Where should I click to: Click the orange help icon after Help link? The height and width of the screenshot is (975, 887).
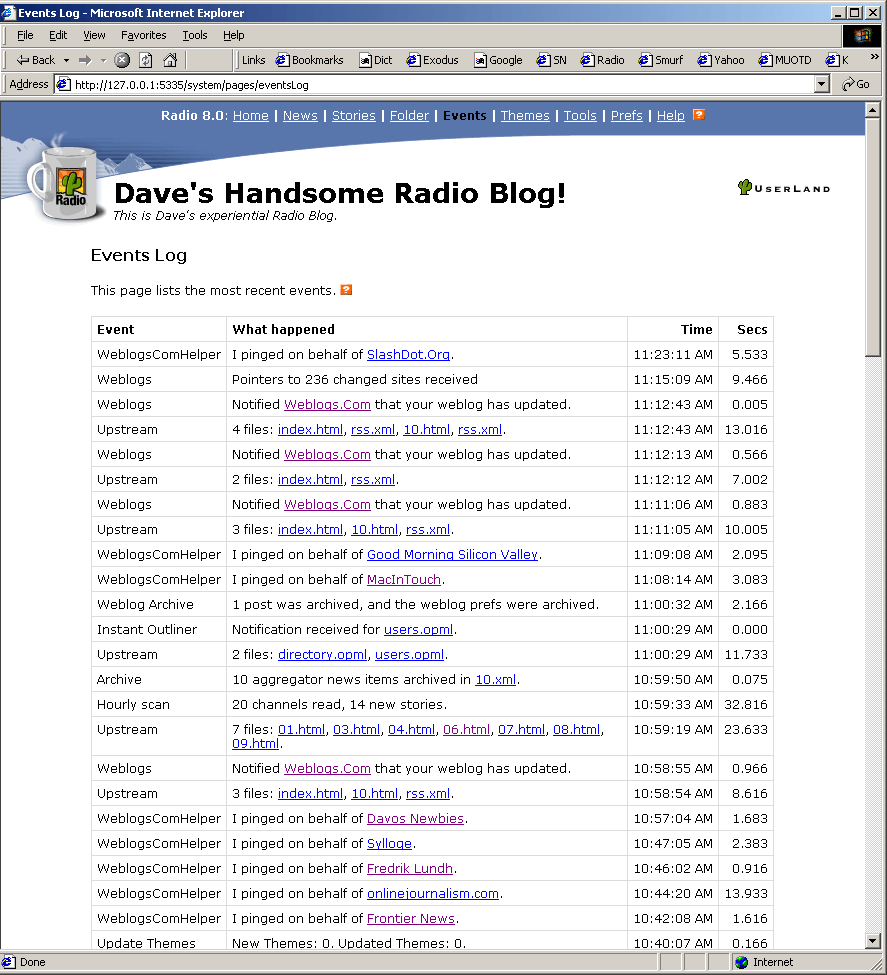(x=699, y=114)
